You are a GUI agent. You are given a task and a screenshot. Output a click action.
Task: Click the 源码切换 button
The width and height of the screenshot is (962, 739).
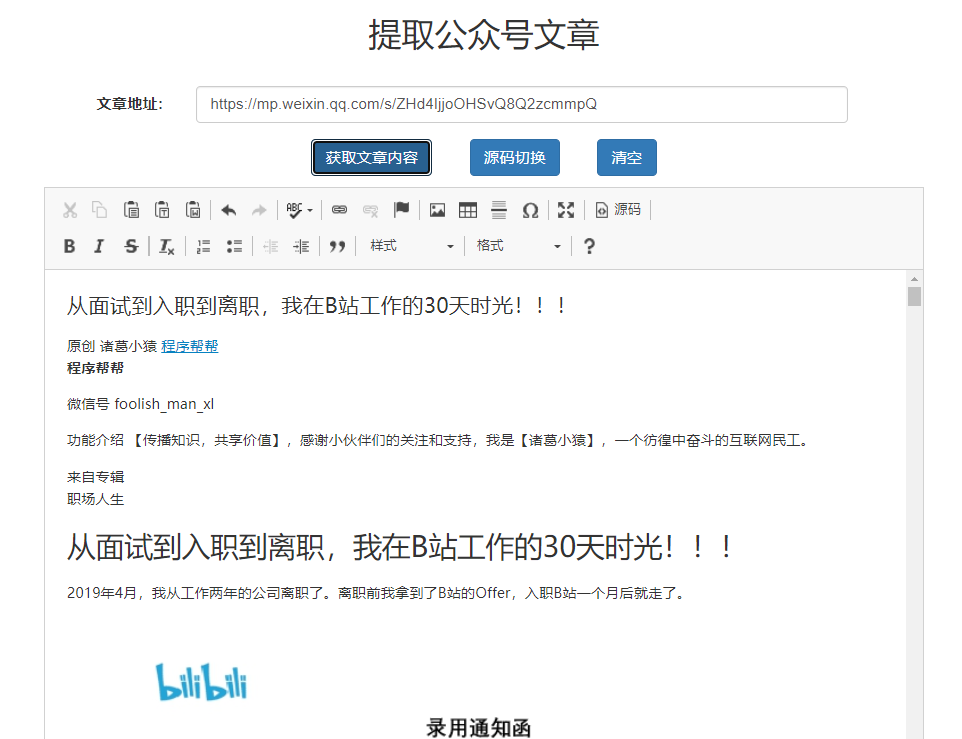pyautogui.click(x=515, y=158)
